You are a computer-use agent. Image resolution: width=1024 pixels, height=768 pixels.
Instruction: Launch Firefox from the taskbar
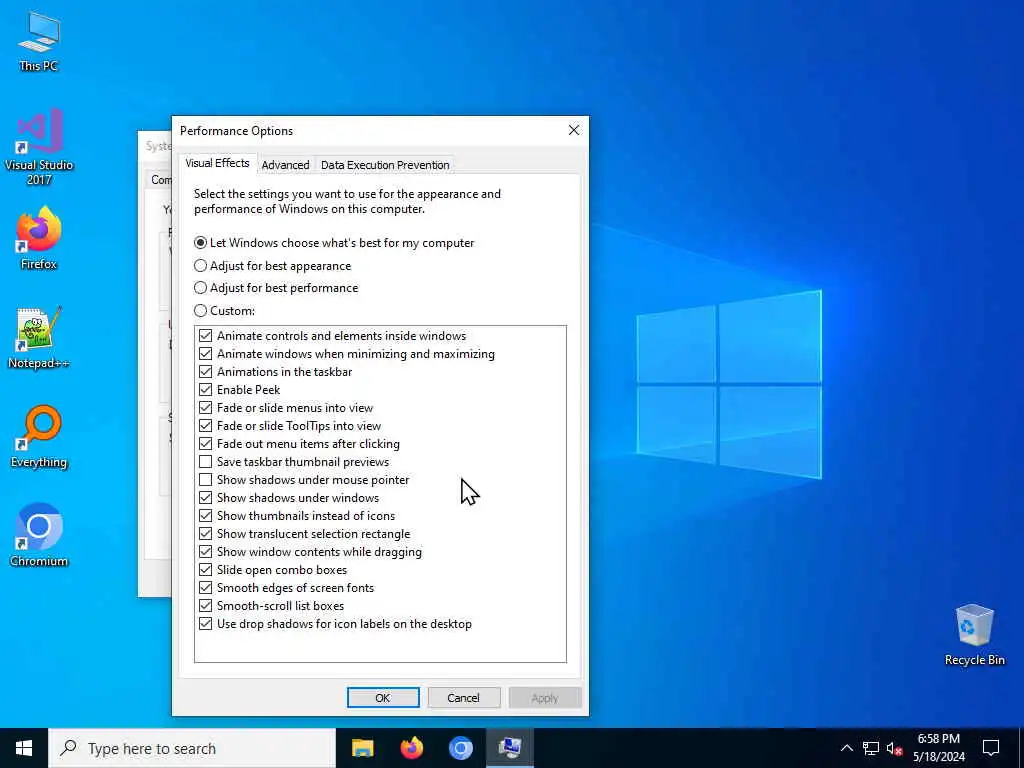pos(411,748)
